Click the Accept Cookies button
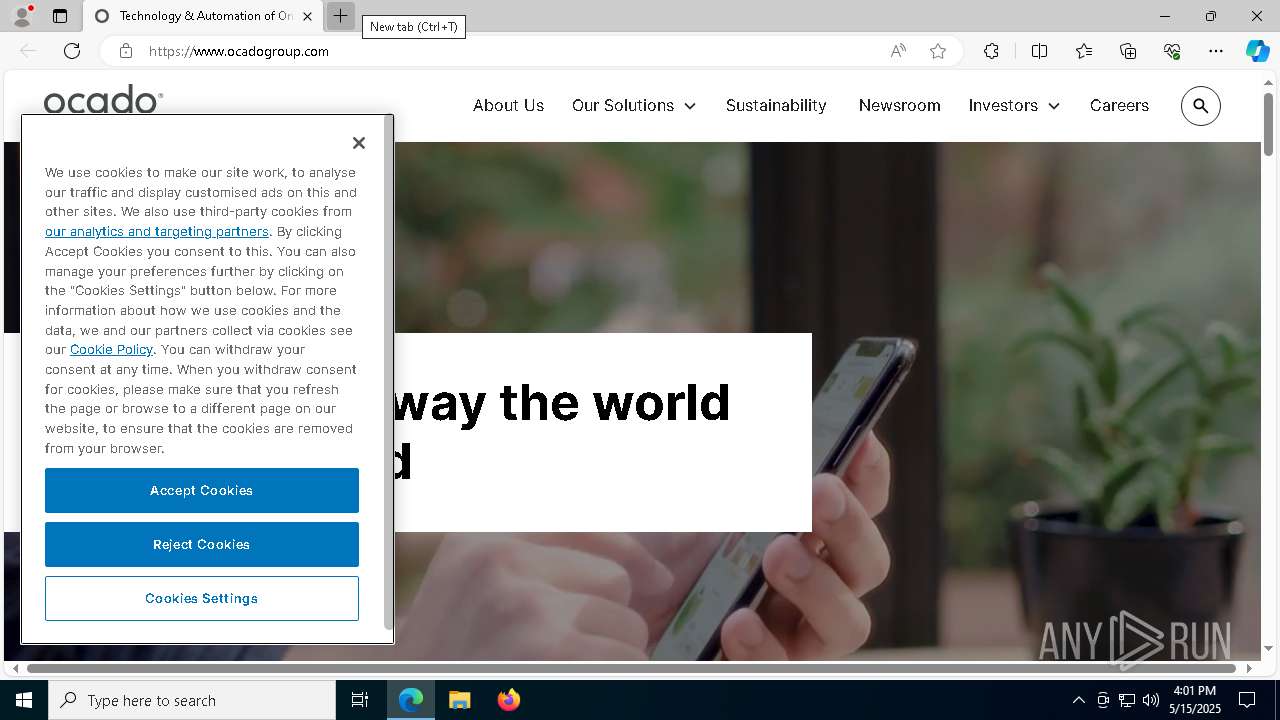Screen dimensions: 1280x720 coord(202,490)
